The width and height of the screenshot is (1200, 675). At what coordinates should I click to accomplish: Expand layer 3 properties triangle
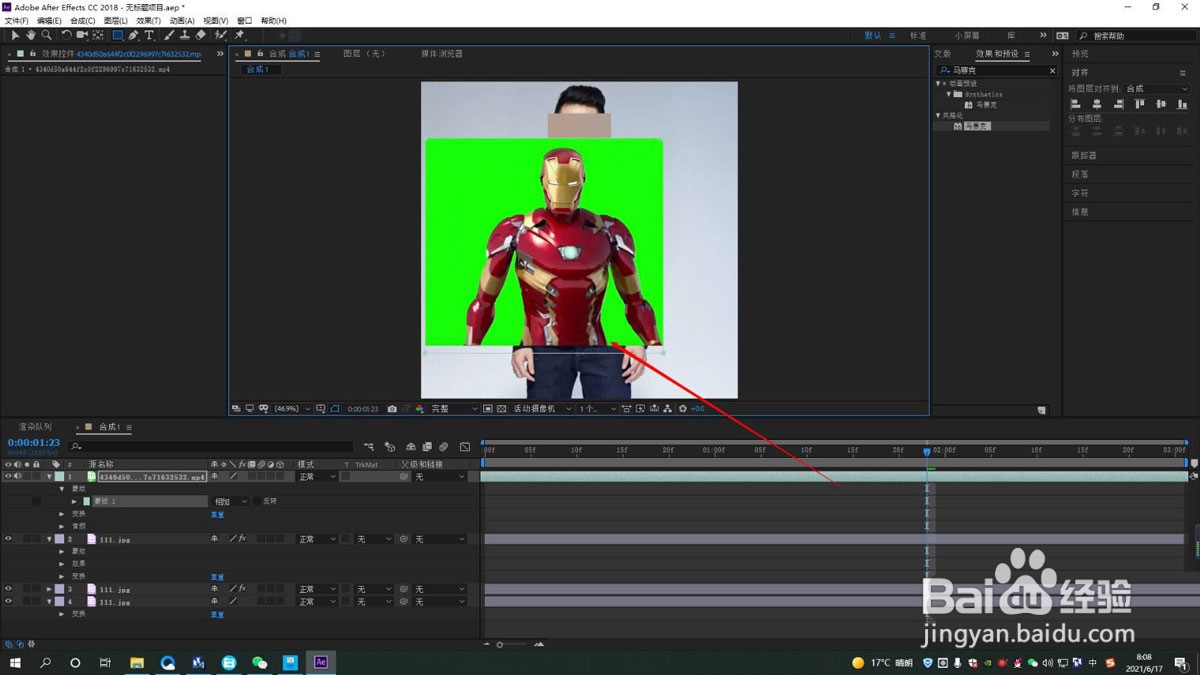[x=49, y=589]
